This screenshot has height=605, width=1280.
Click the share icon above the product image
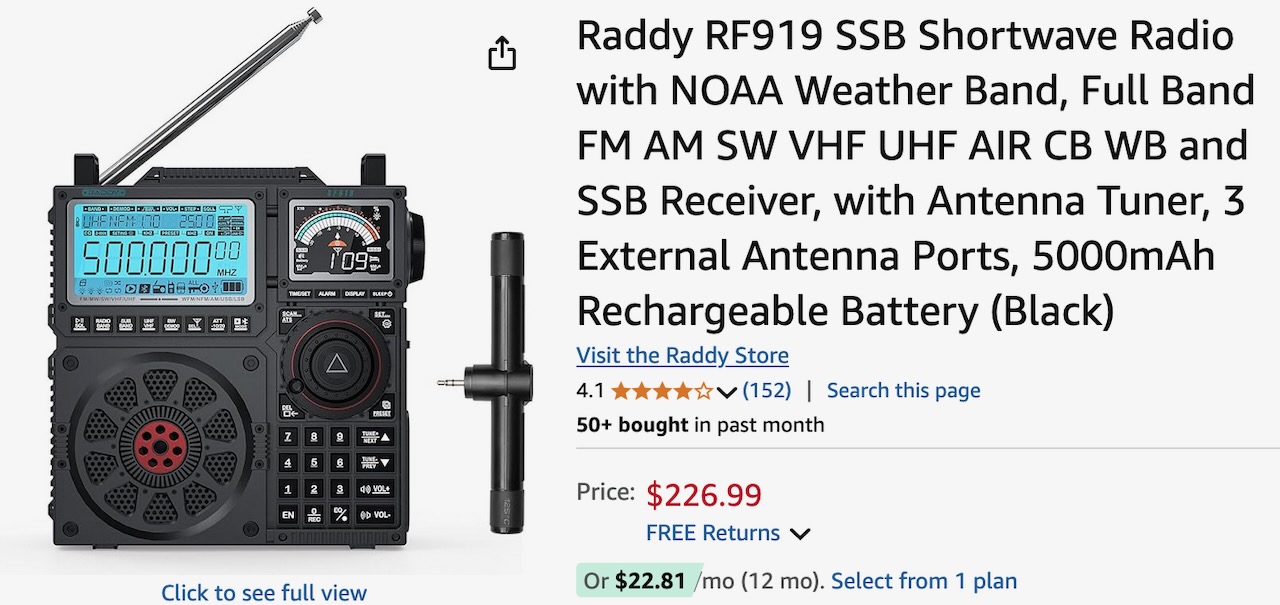502,53
